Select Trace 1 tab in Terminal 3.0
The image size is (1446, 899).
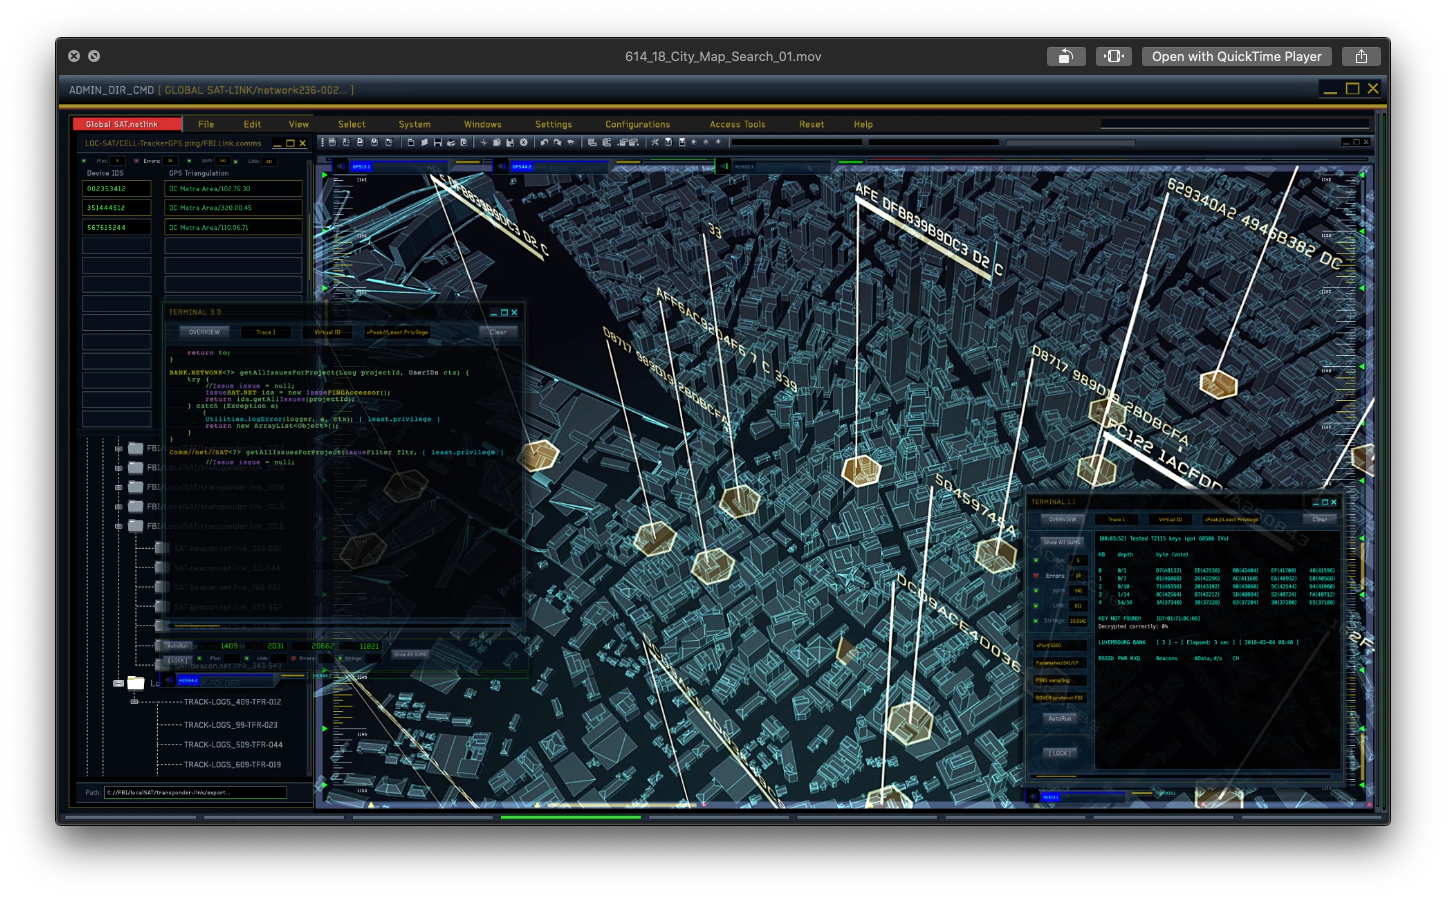click(266, 332)
